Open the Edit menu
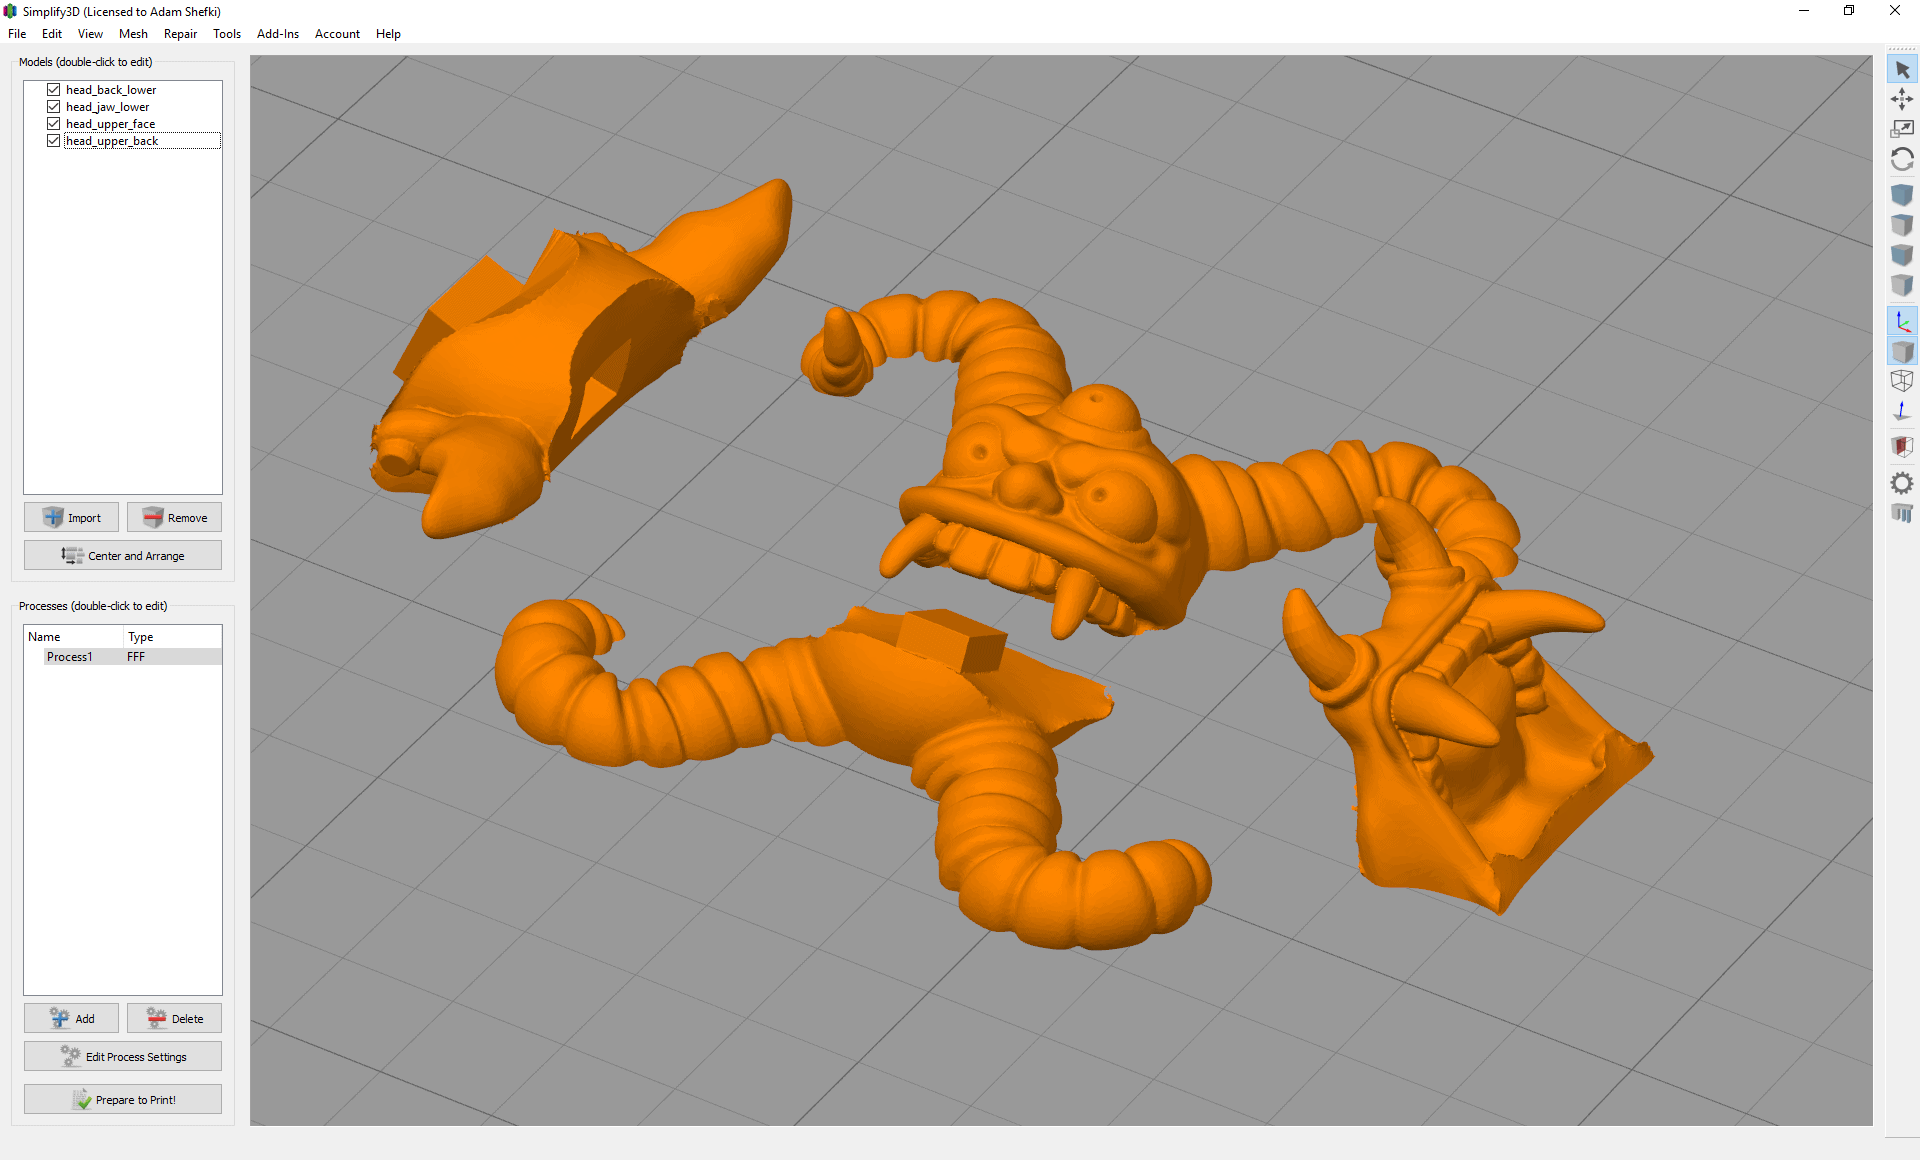Viewport: 1920px width, 1160px height. (x=52, y=34)
